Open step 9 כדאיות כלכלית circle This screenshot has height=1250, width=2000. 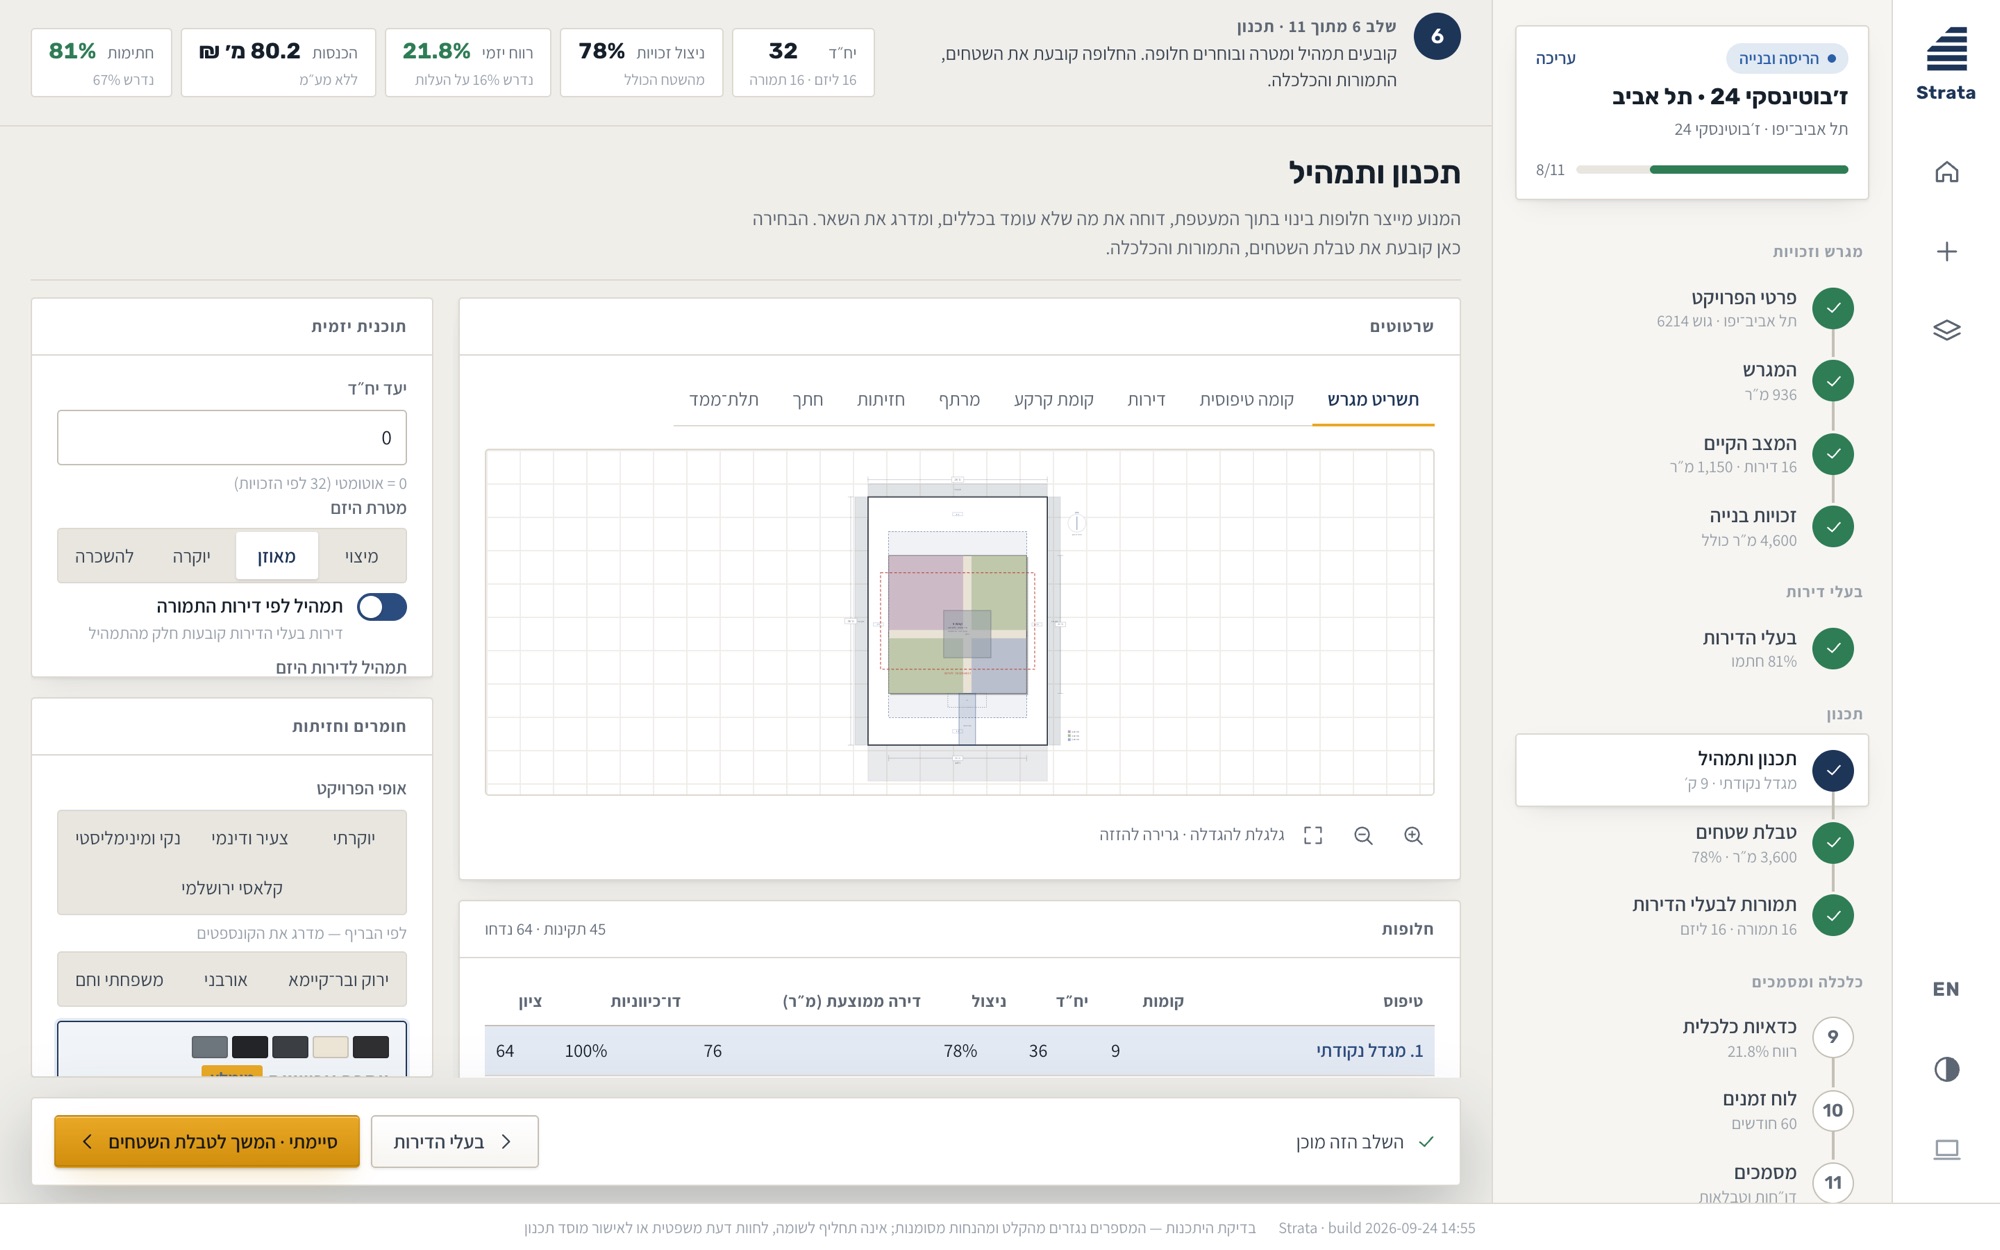tap(1832, 1037)
